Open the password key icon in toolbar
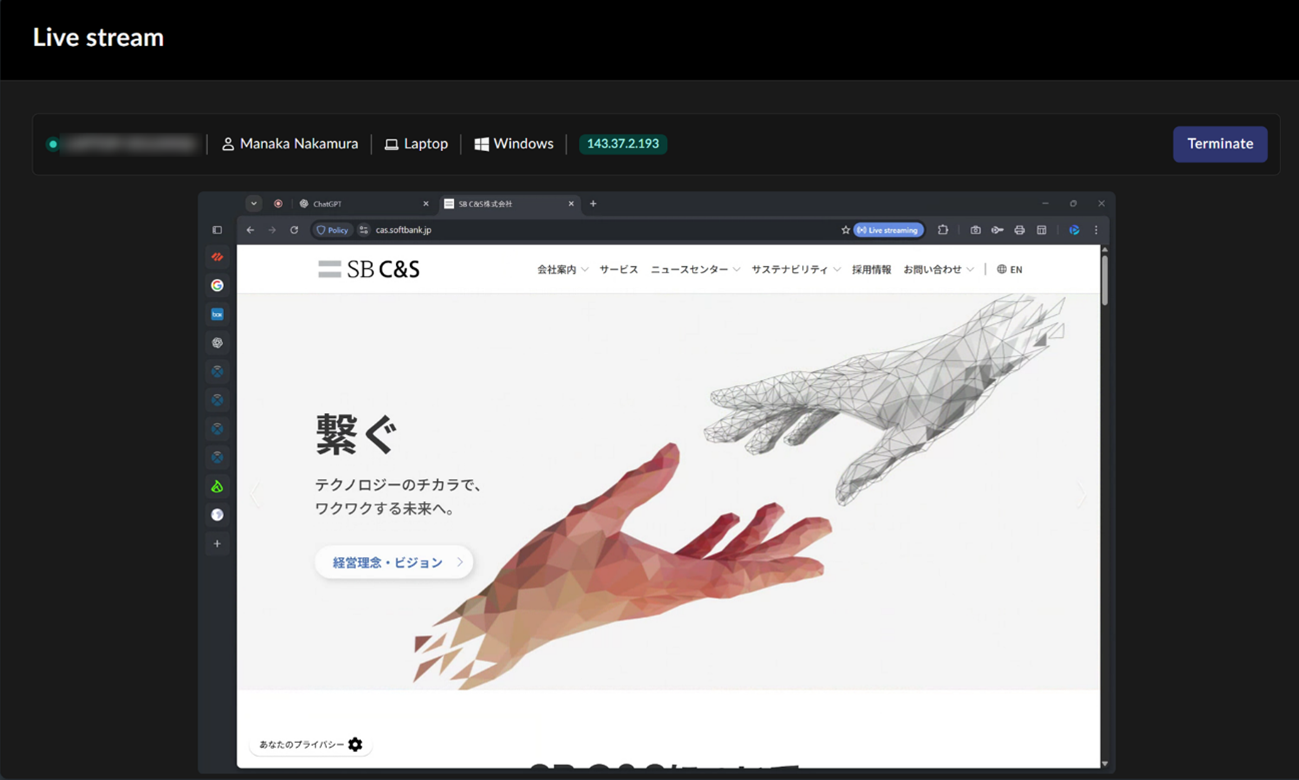The width and height of the screenshot is (1299, 780). (997, 229)
